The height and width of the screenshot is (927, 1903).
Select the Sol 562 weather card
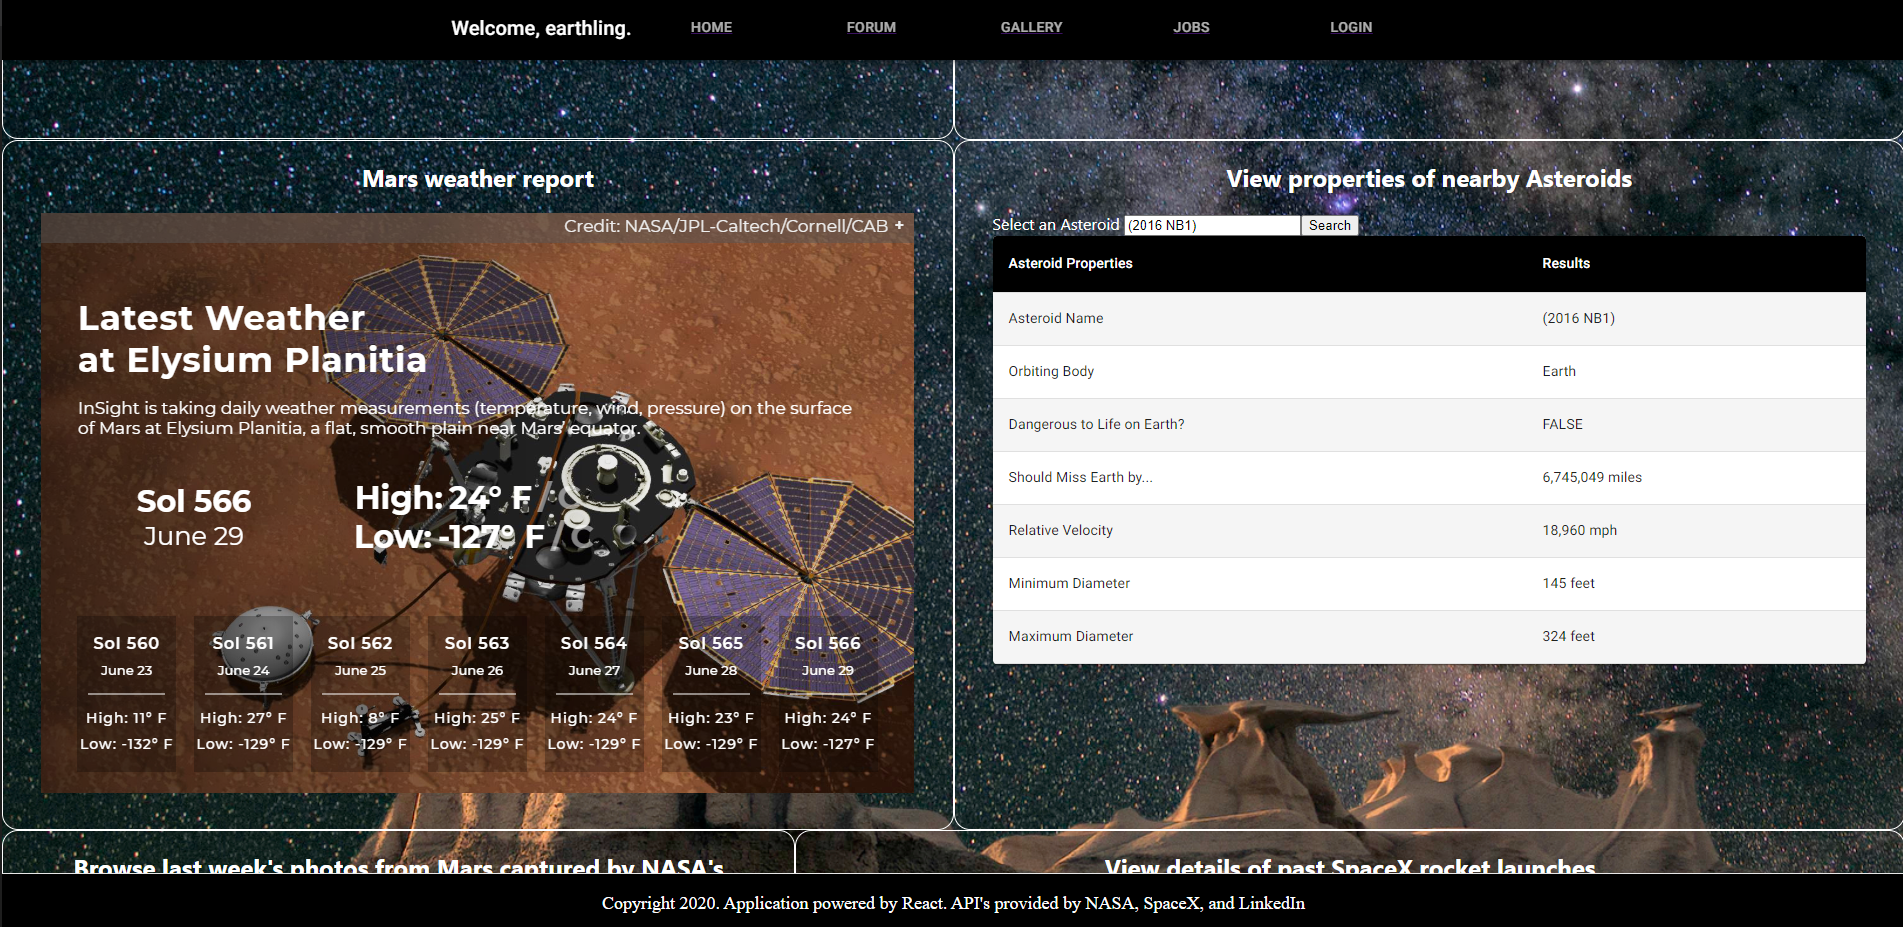click(x=360, y=693)
